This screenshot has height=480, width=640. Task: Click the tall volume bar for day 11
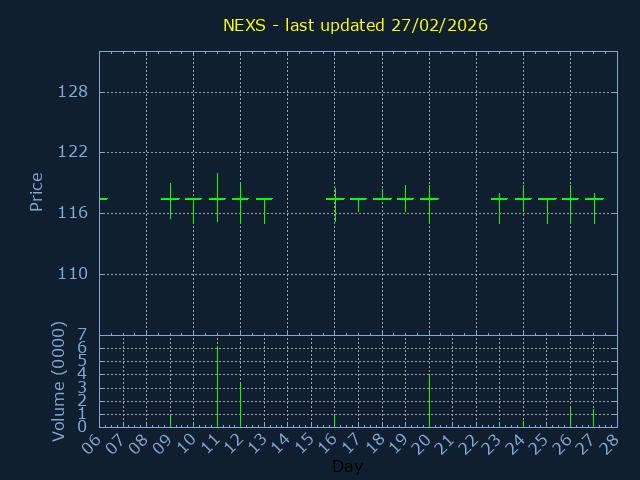click(x=217, y=387)
